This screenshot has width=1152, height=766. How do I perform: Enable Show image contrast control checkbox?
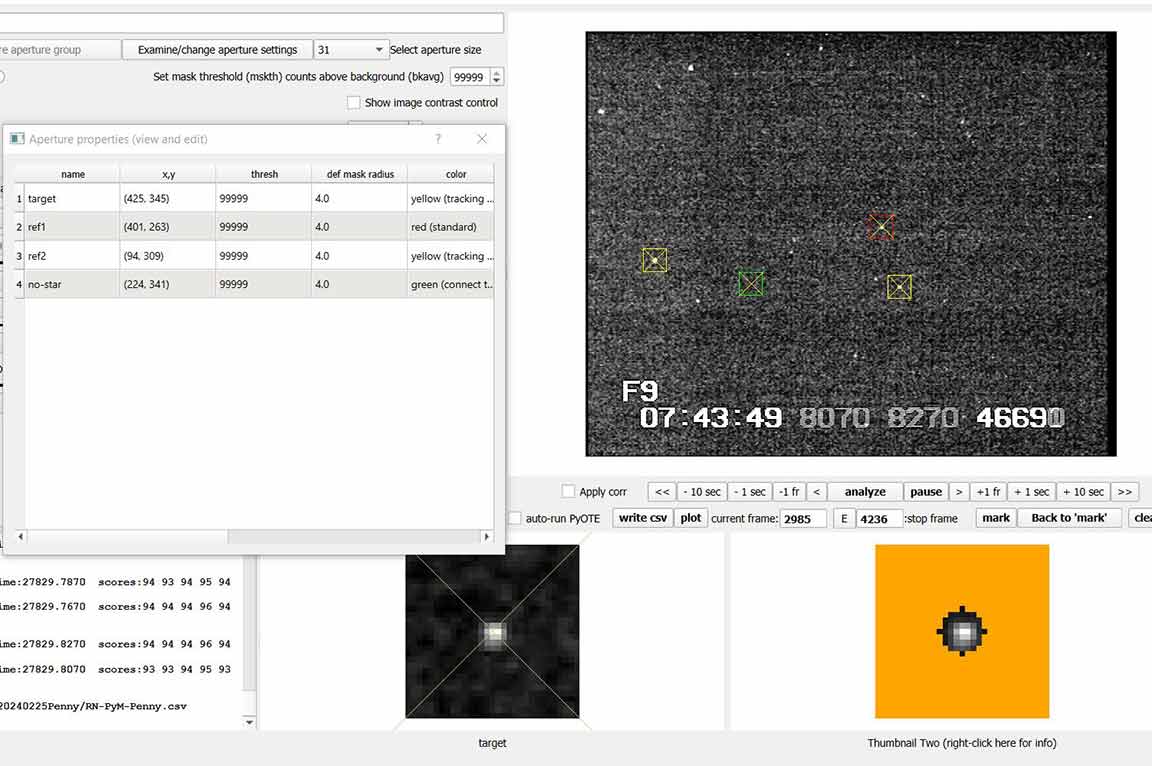click(x=353, y=103)
